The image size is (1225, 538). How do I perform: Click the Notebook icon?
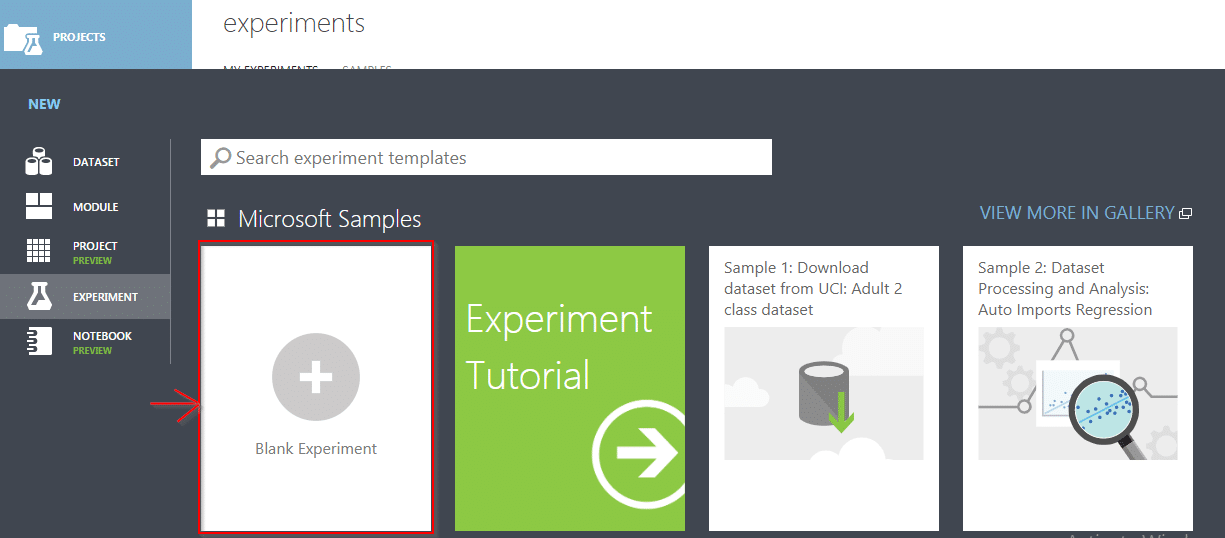[x=39, y=341]
